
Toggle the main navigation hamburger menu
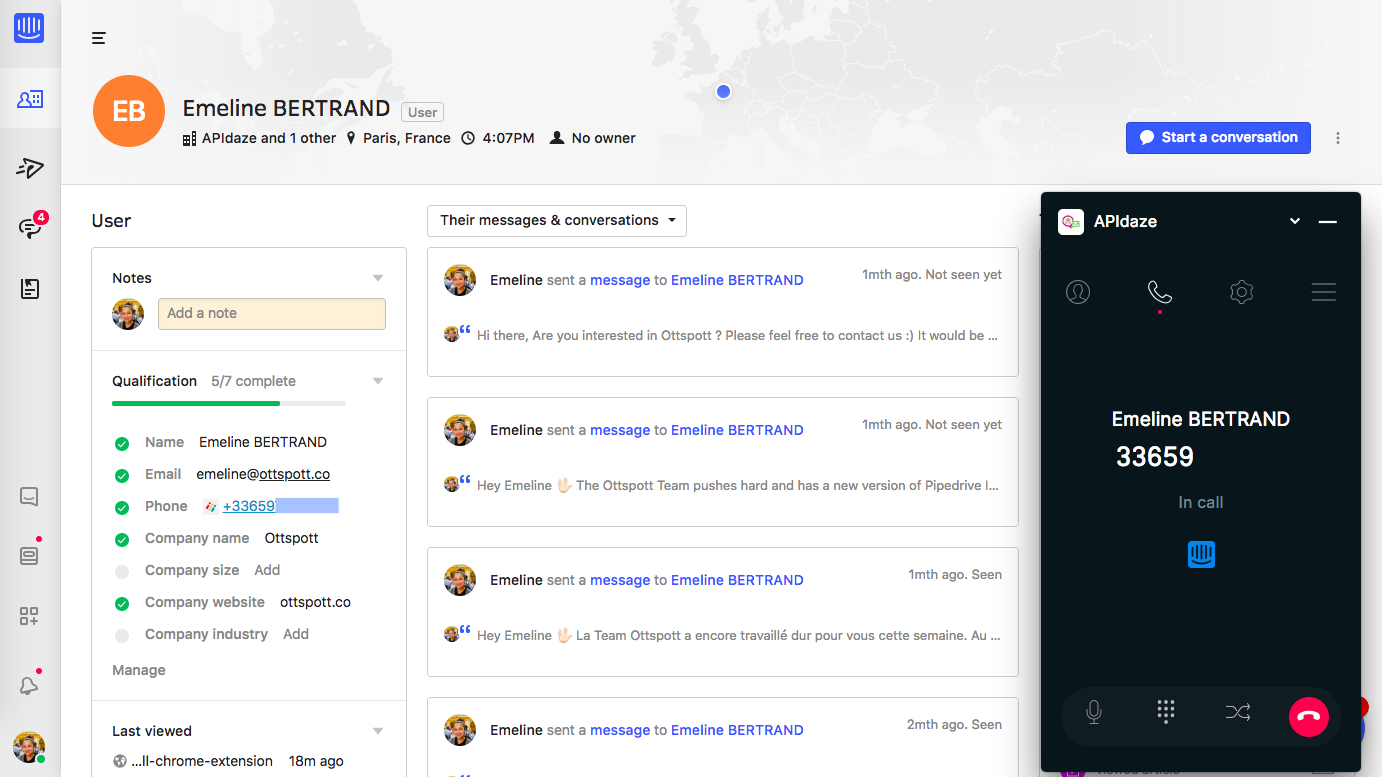98,38
